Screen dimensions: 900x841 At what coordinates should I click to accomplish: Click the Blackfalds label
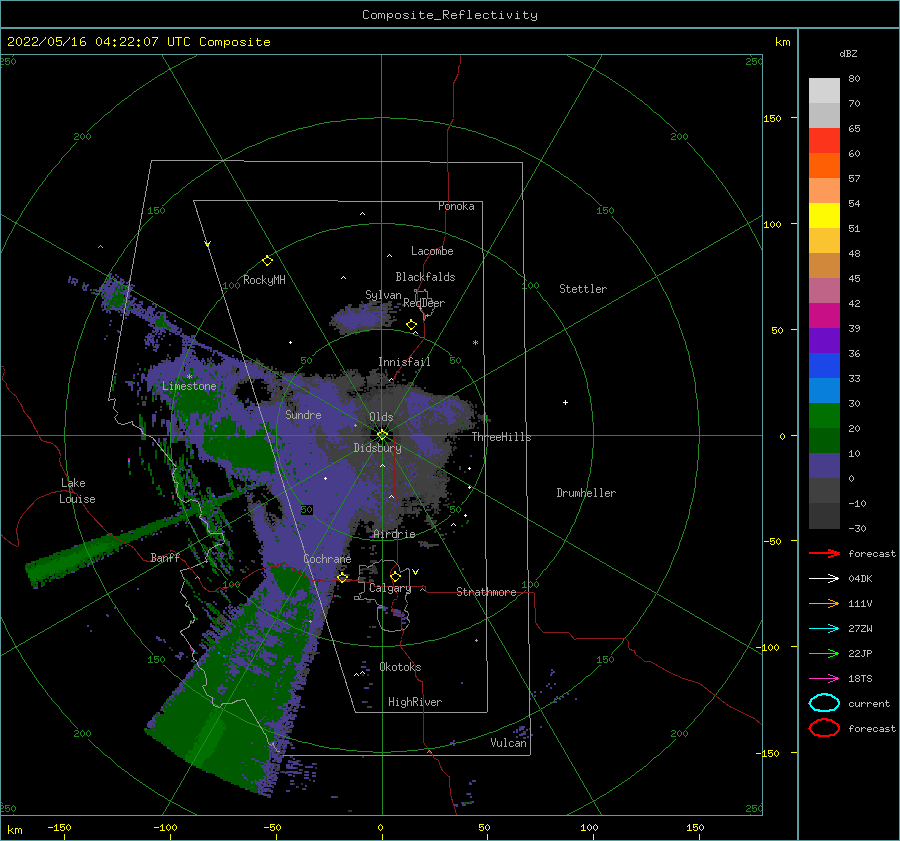click(425, 277)
